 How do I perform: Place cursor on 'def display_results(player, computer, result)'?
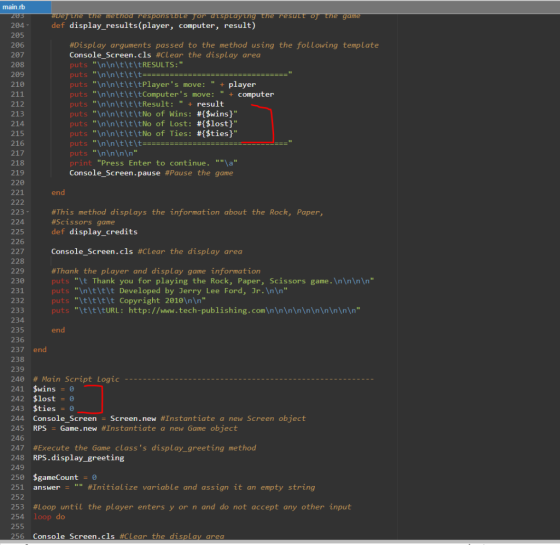pos(153,26)
